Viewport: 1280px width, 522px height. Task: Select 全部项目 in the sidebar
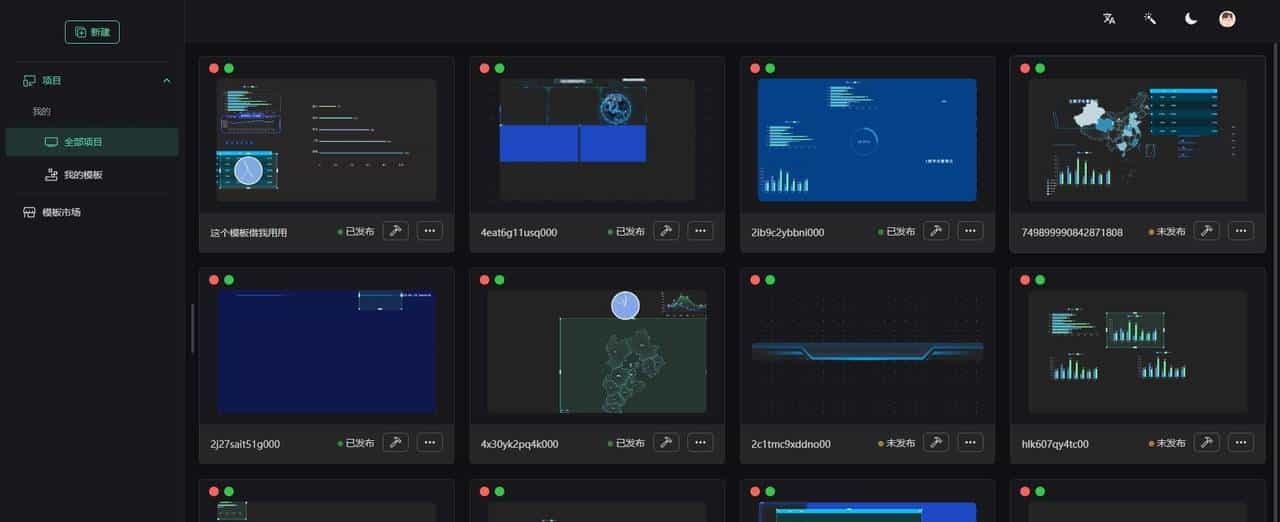pos(92,142)
